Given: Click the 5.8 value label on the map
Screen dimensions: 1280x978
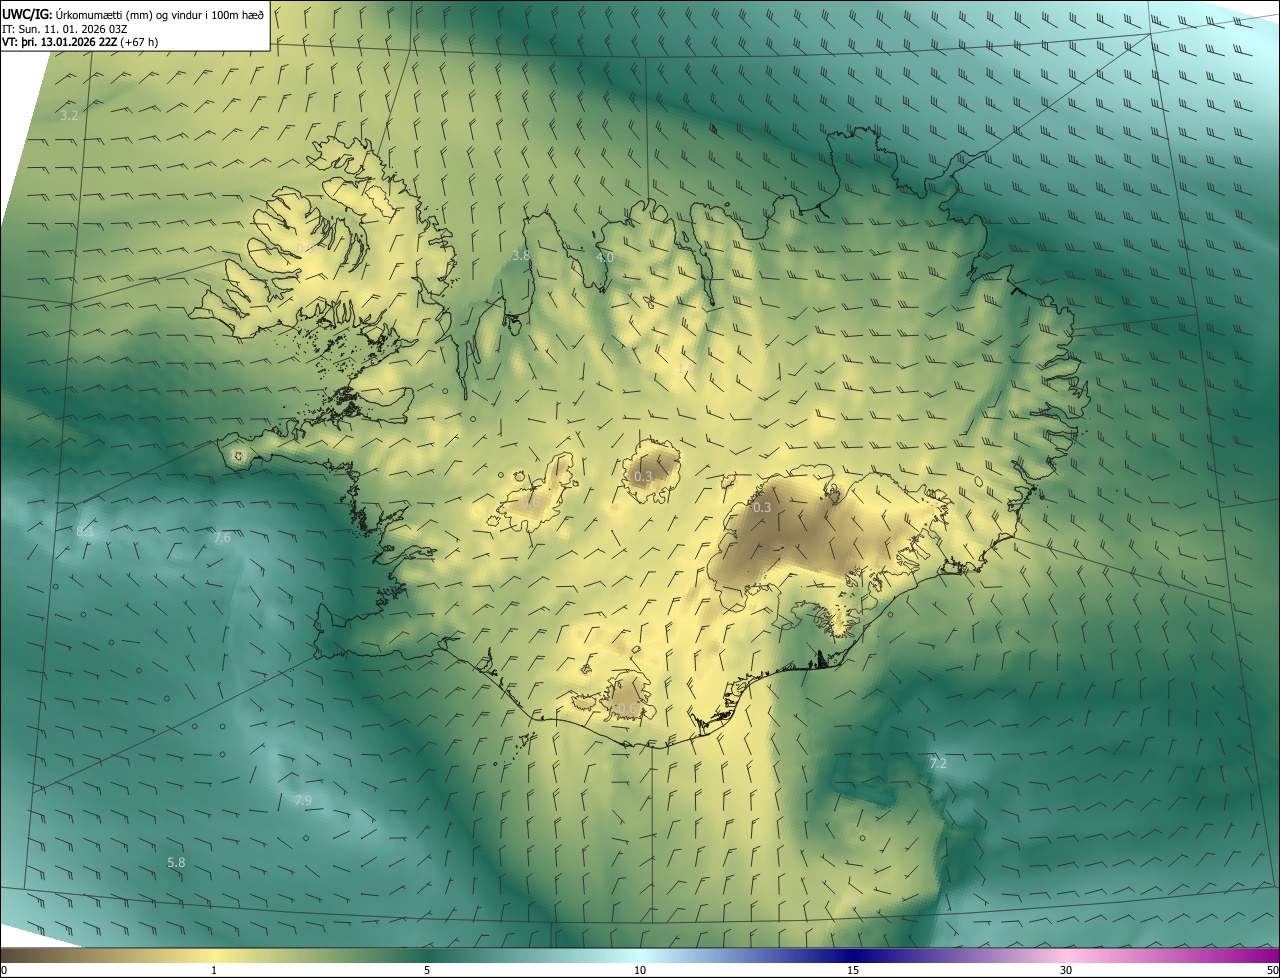Looking at the screenshot, I should click(176, 862).
